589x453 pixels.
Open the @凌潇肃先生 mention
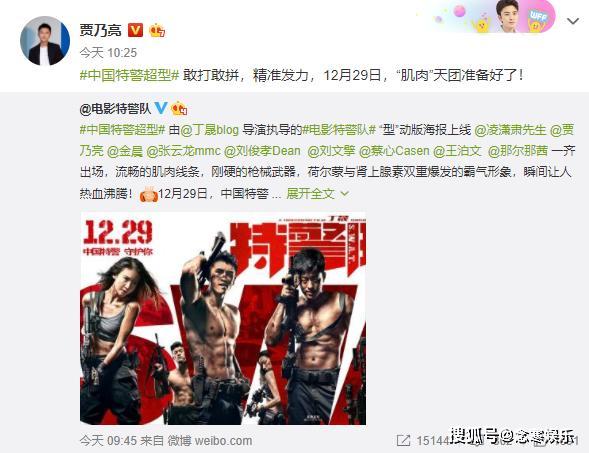tap(510, 130)
